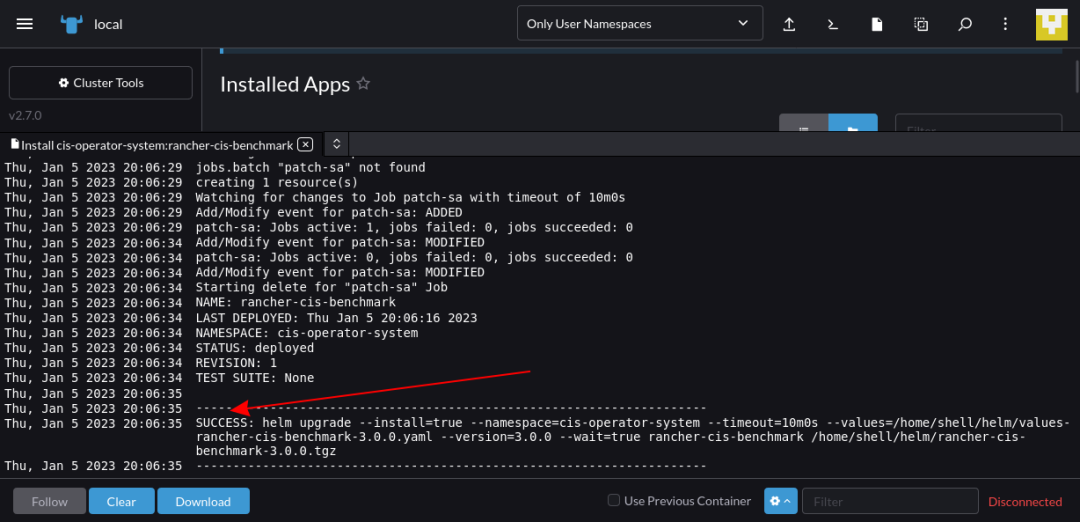Open the vertical three-dot menu
Screen dimensions: 1080x522
1005,24
